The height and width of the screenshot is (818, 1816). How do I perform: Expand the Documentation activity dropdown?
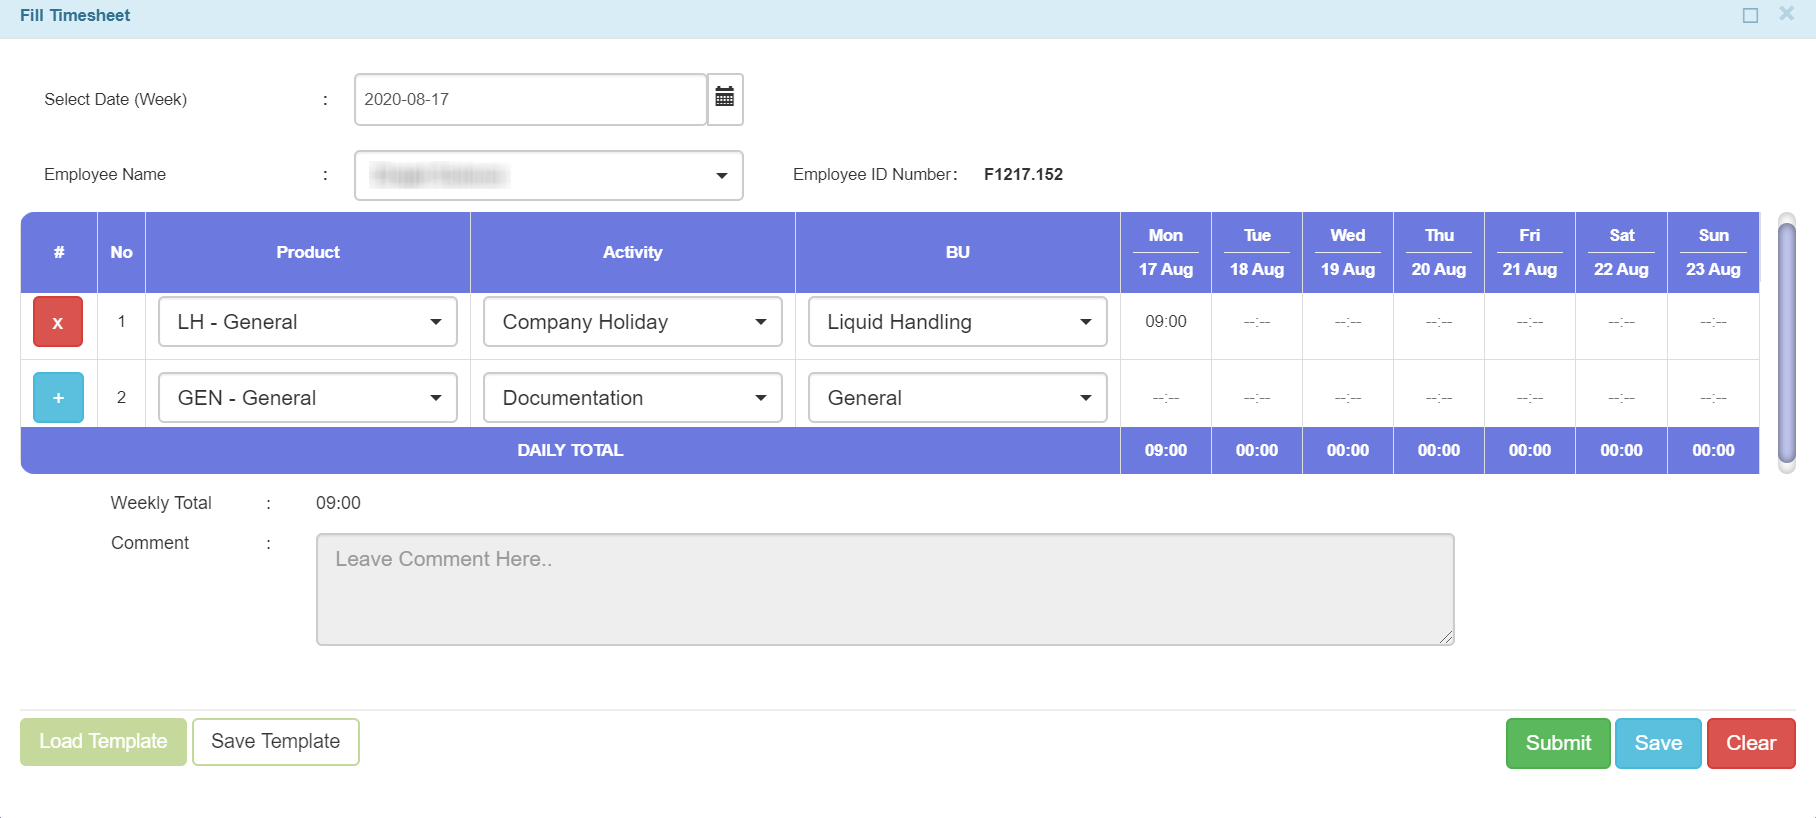point(632,398)
